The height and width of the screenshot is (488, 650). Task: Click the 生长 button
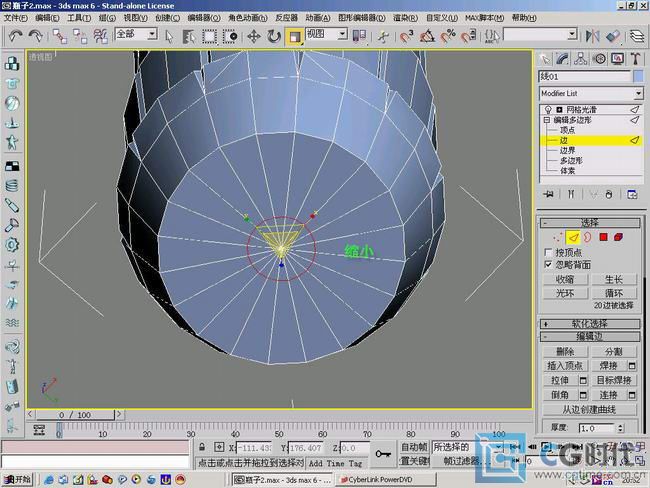[x=614, y=279]
